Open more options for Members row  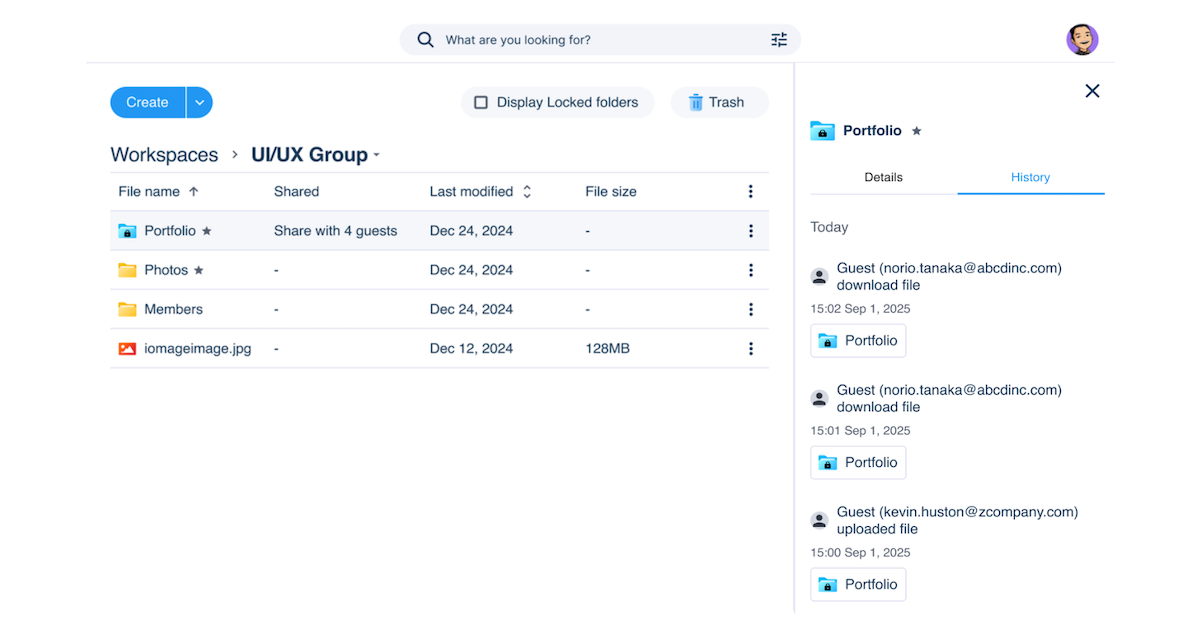click(750, 310)
